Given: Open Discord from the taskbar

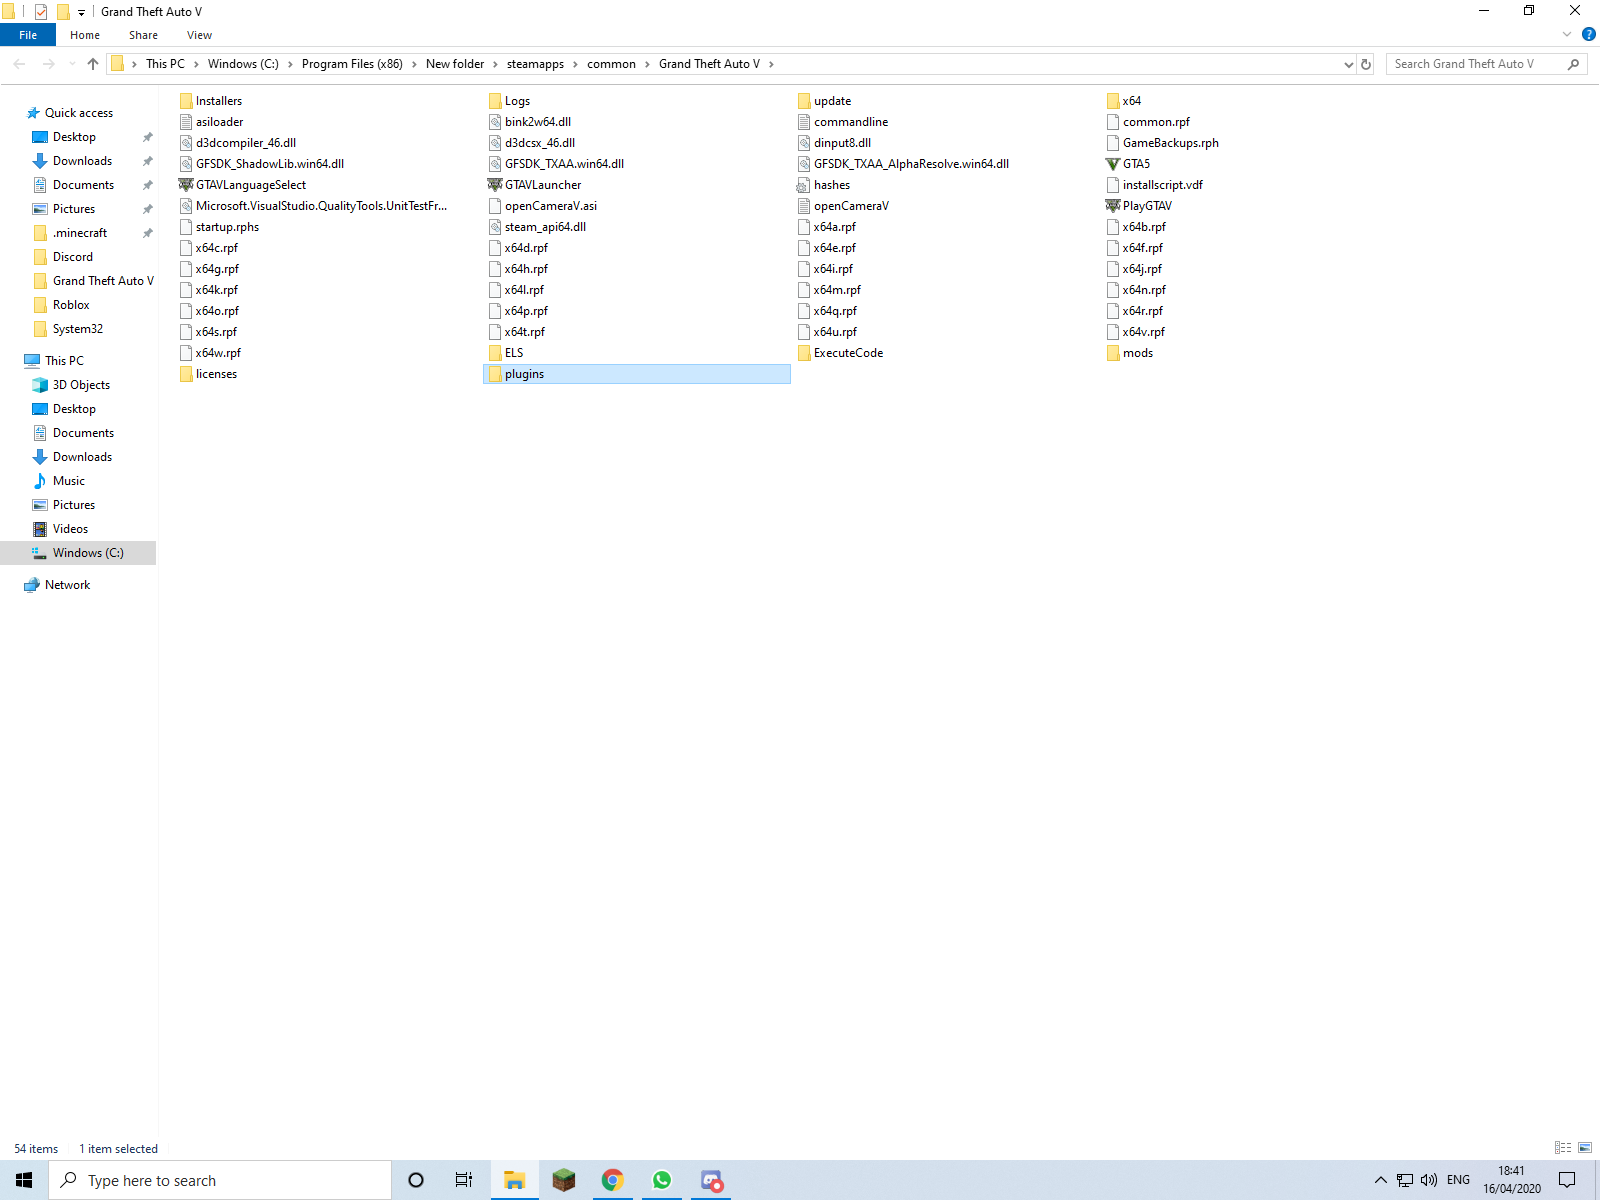Looking at the screenshot, I should tap(711, 1180).
